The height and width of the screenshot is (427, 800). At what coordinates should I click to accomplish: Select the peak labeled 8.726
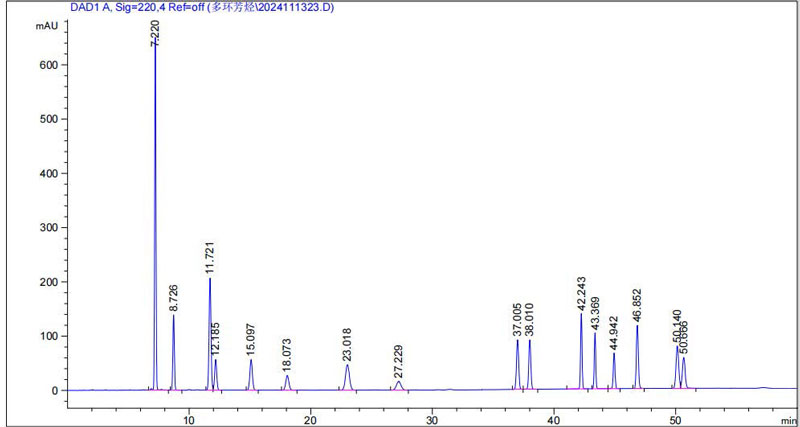pyautogui.click(x=174, y=297)
